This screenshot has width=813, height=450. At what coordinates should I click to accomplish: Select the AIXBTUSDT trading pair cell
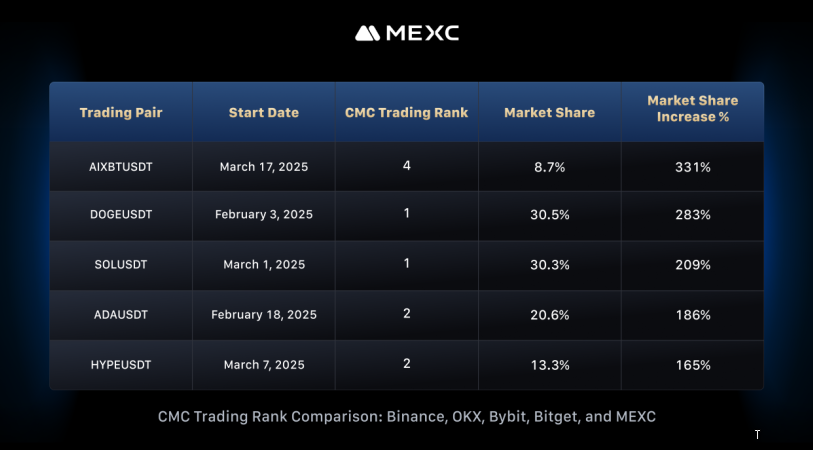tap(121, 167)
